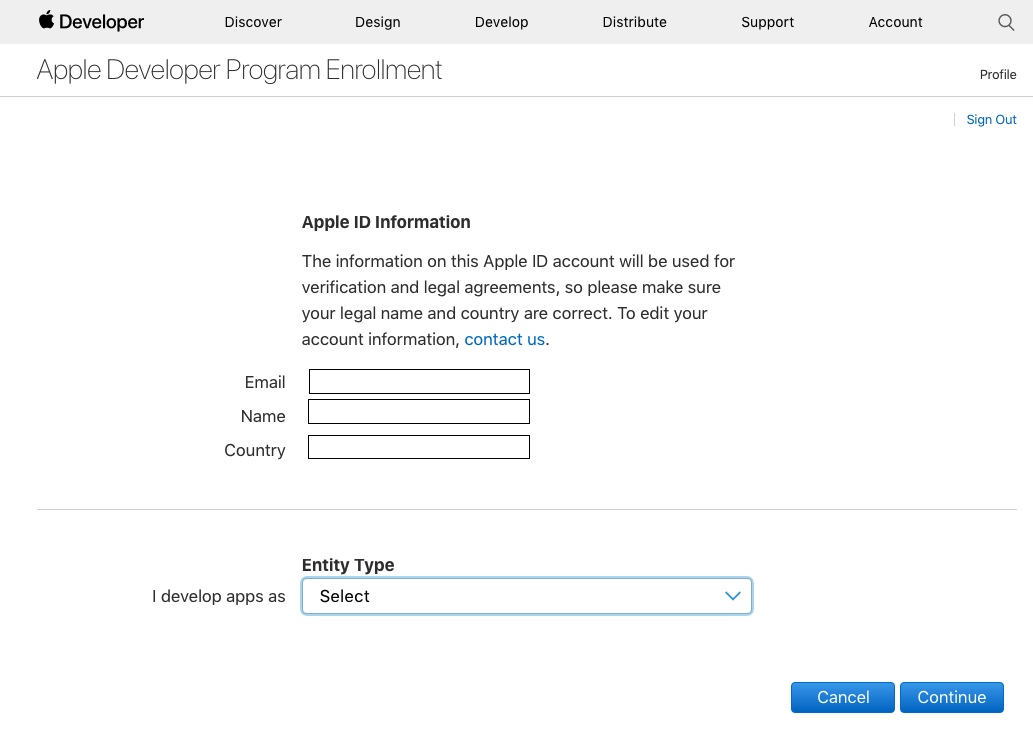Image resolution: width=1033 pixels, height=734 pixels.
Task: Click the 'Apple ID Information' heading
Action: 386,222
